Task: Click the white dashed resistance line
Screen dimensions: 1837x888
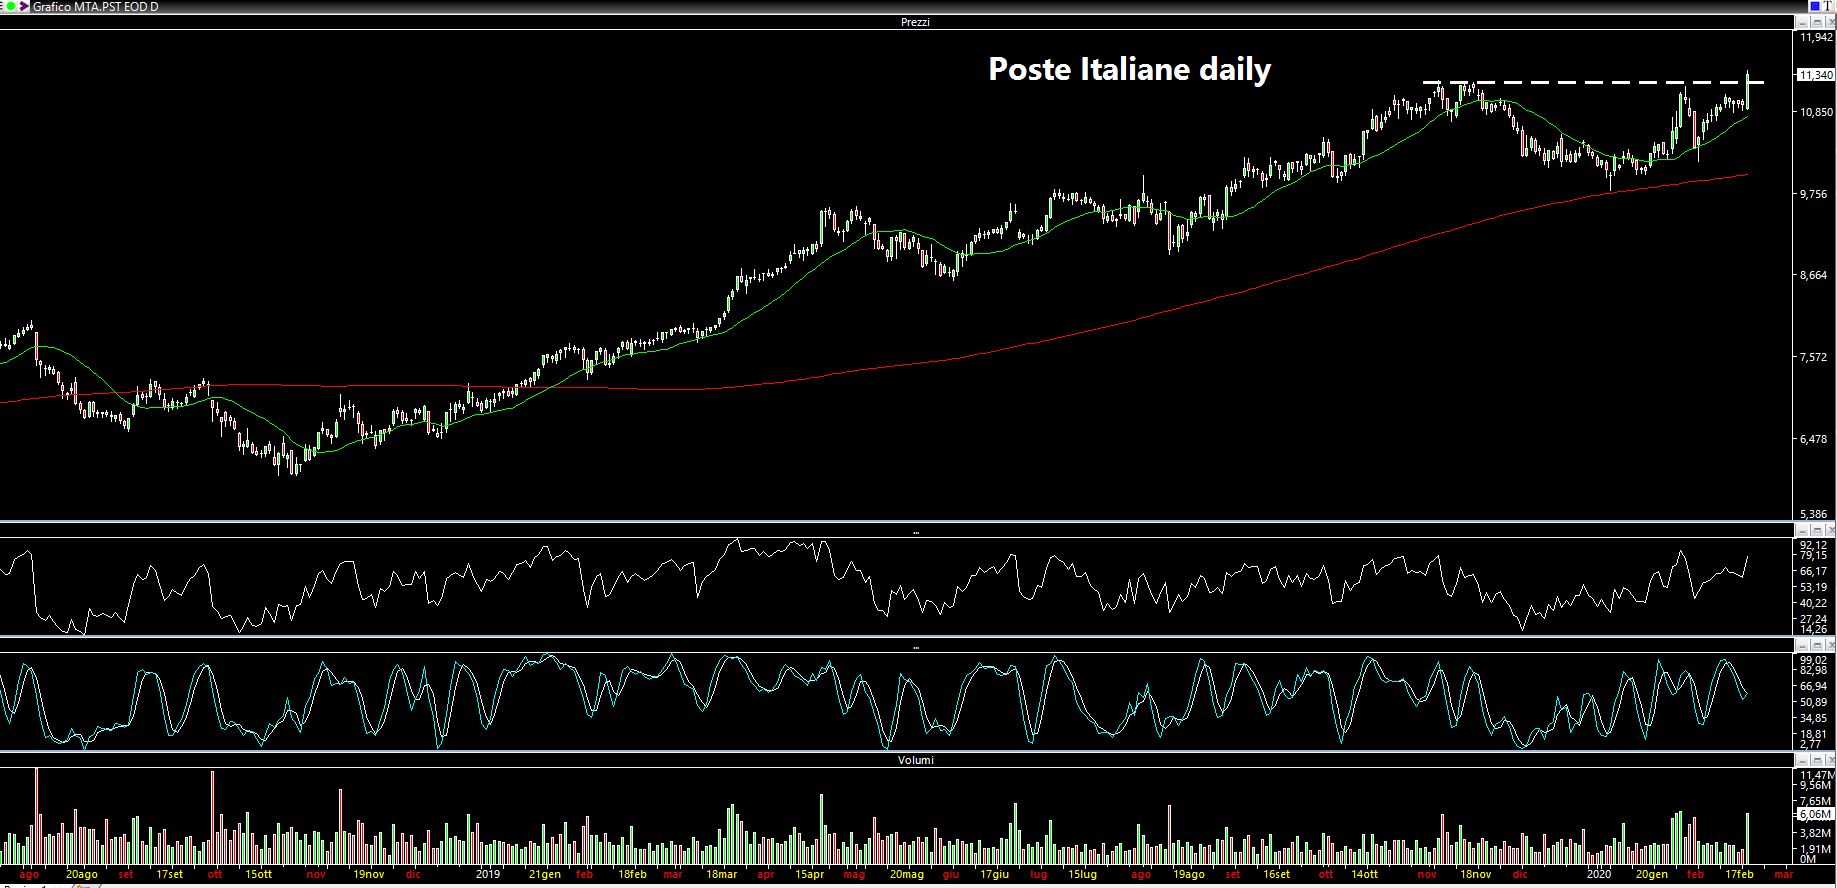Action: 1593,82
